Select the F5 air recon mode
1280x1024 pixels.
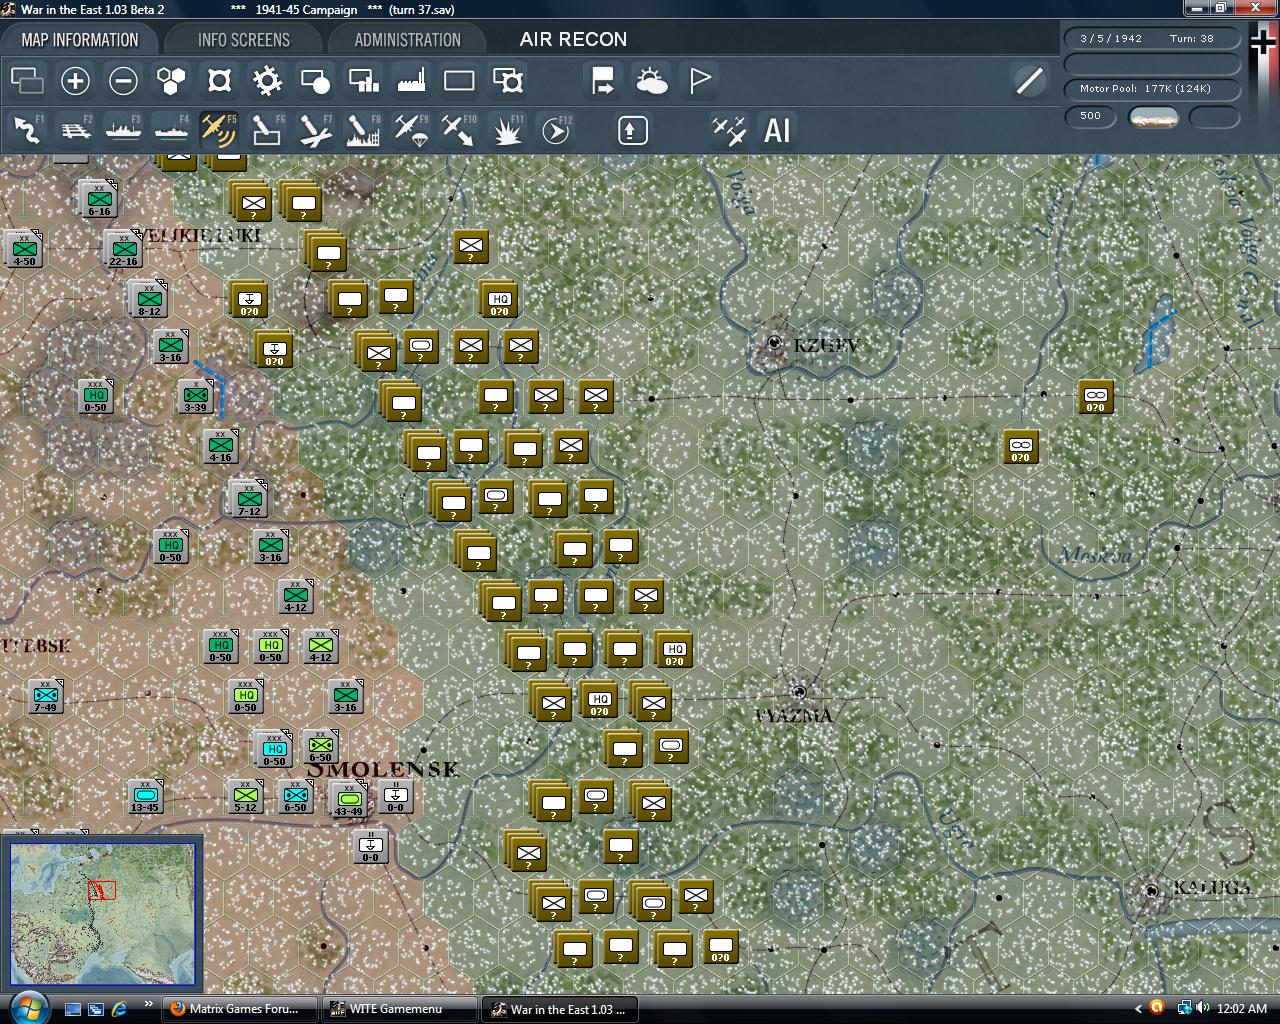[219, 130]
